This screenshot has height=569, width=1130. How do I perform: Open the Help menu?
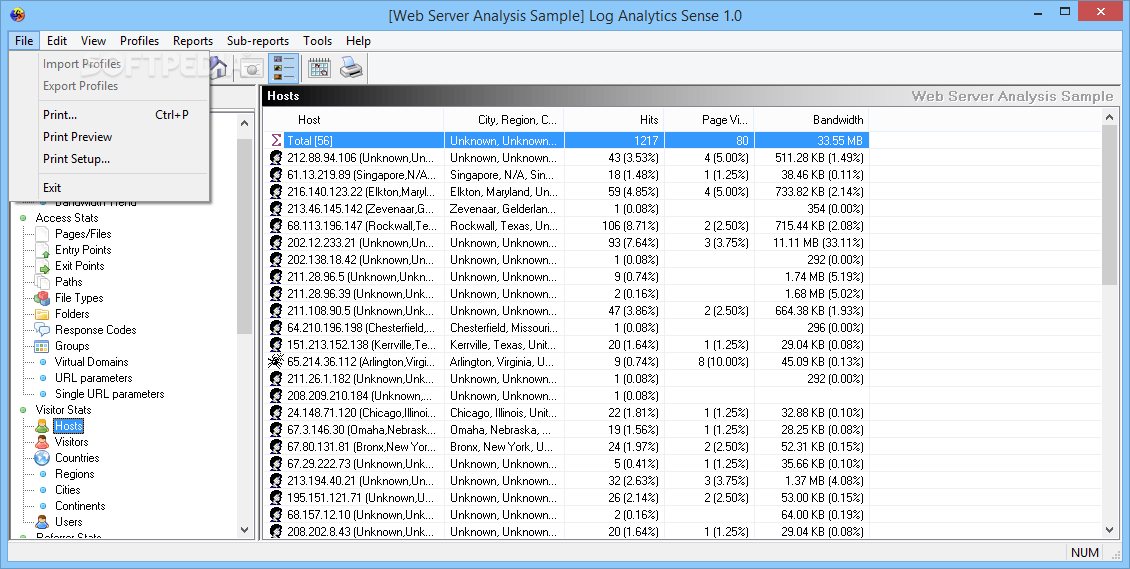click(x=357, y=40)
